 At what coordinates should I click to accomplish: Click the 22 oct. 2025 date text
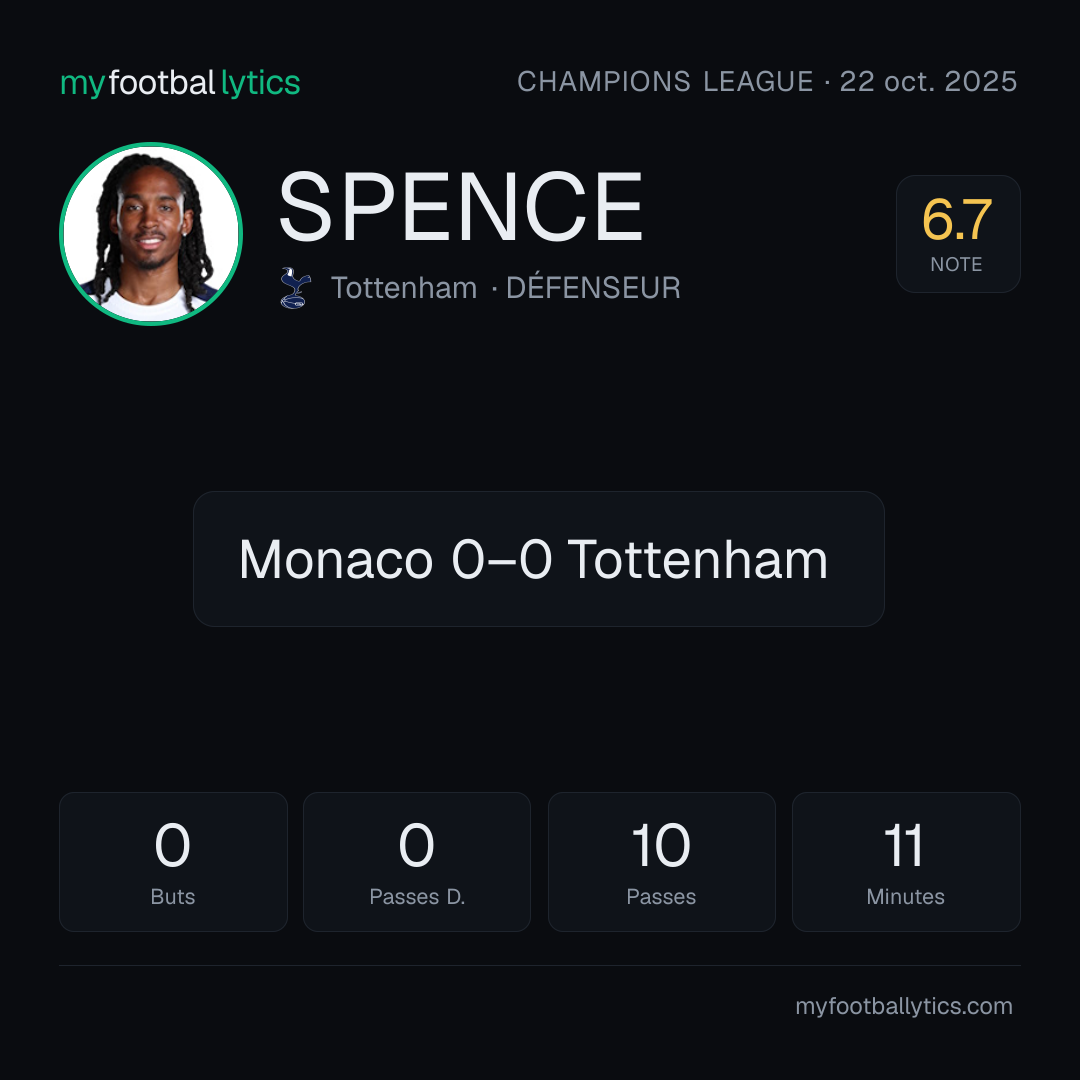click(928, 81)
